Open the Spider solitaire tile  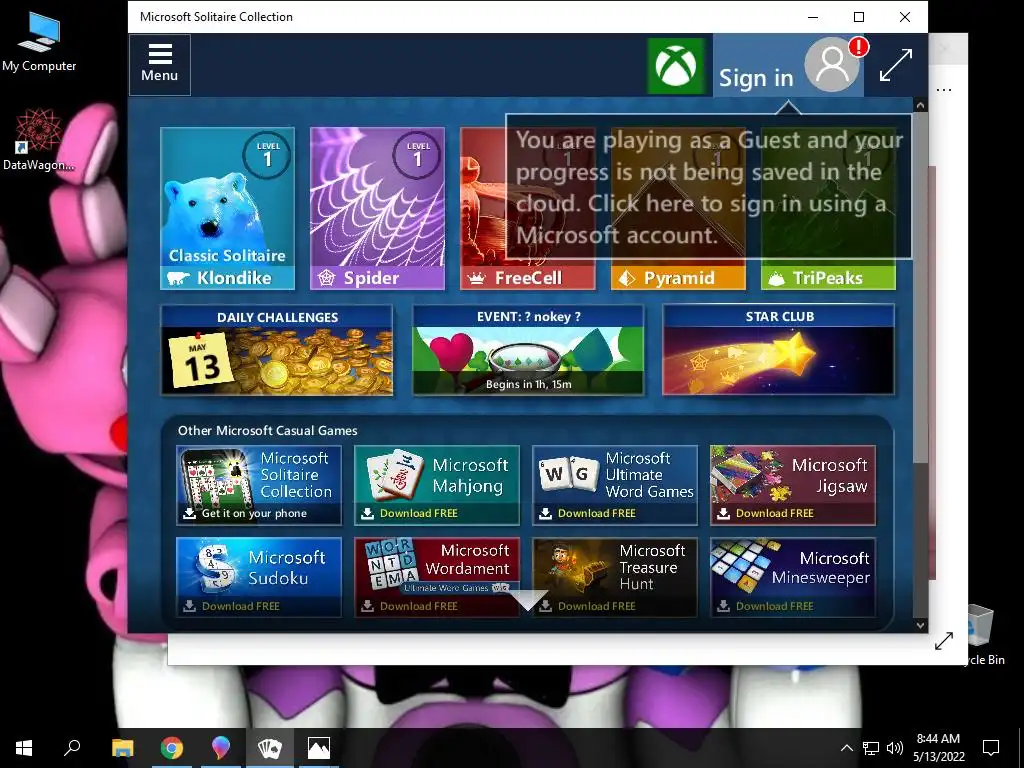pyautogui.click(x=377, y=208)
